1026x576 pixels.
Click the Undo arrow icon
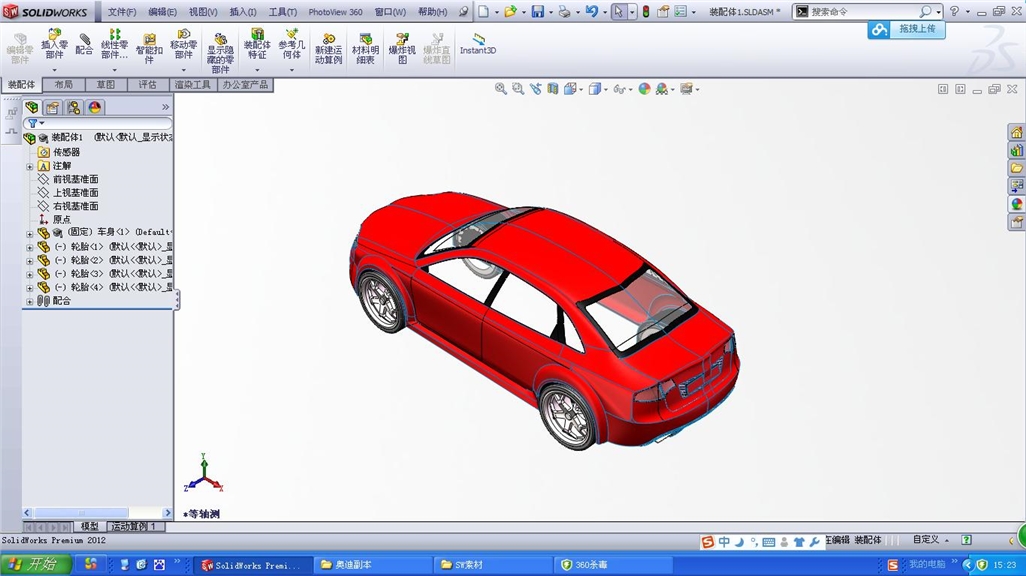click(x=592, y=12)
